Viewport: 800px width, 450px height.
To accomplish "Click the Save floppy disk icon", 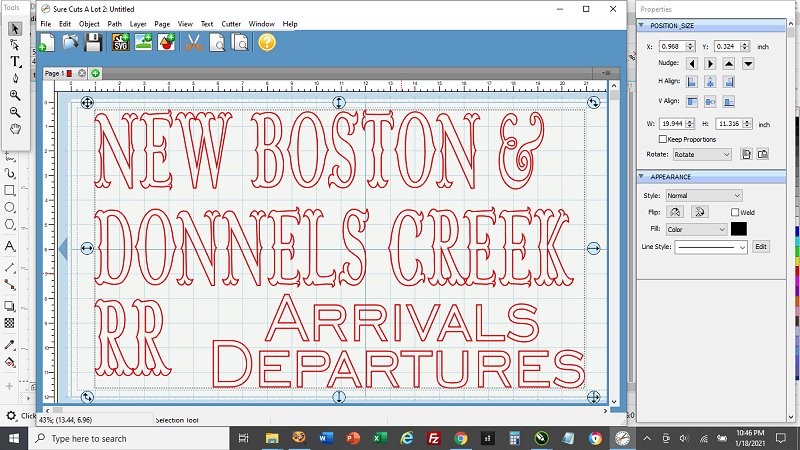I will (x=93, y=42).
